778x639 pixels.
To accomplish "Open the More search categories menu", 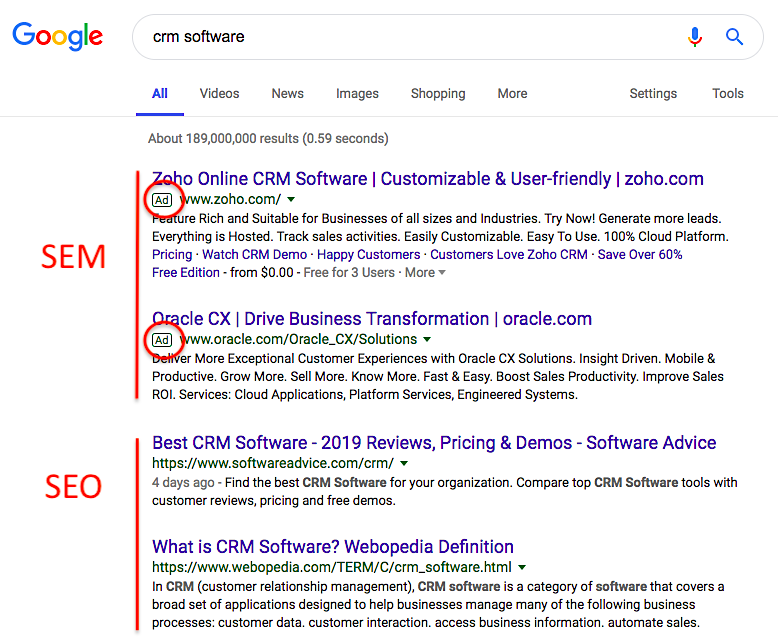I will point(513,94).
